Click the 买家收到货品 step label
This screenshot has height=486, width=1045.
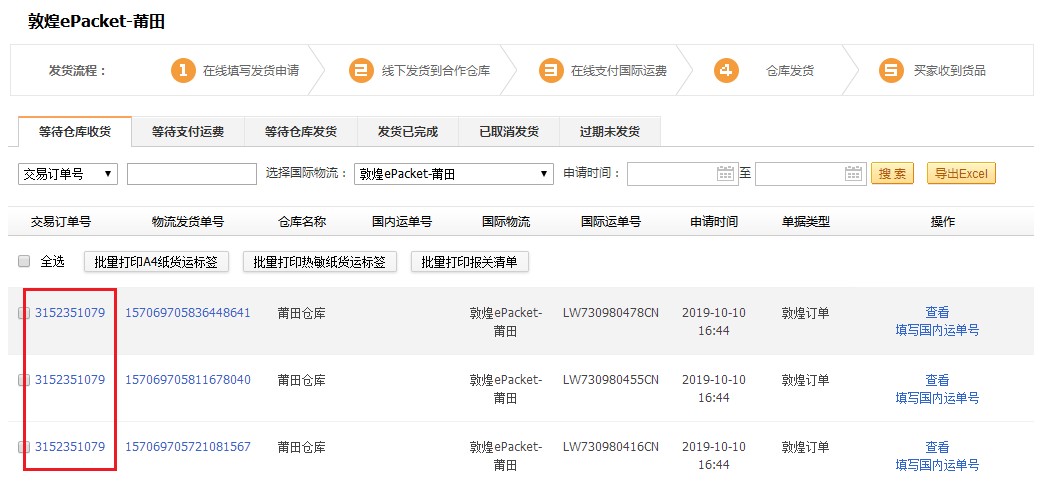coord(950,71)
